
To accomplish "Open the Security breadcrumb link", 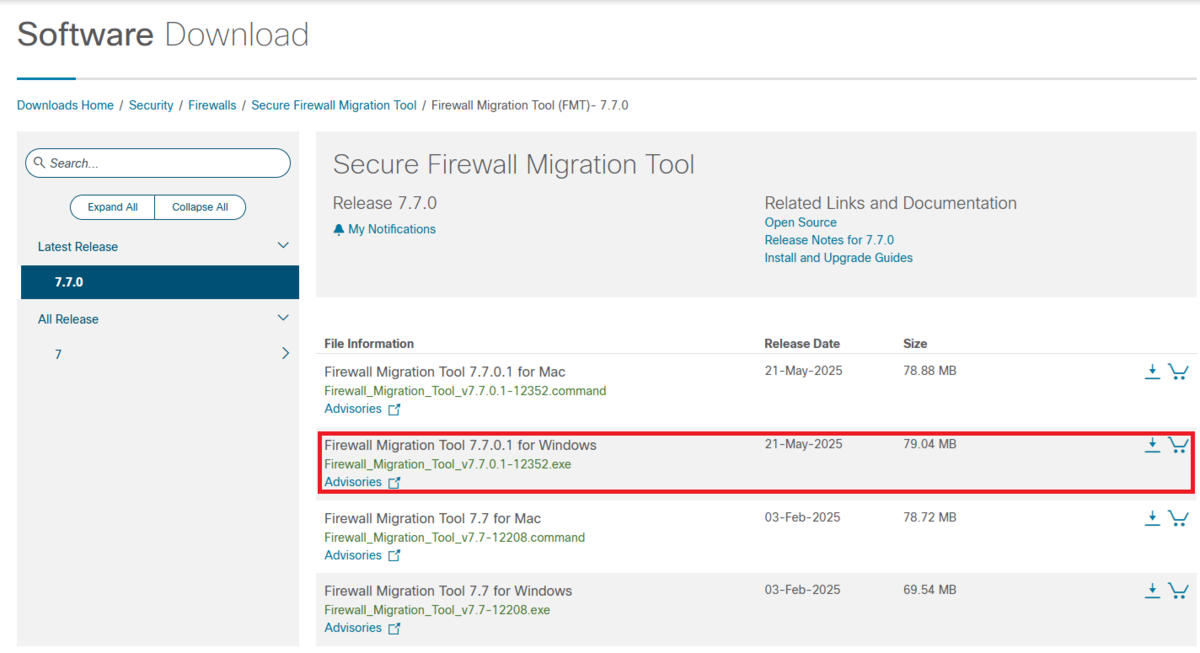I will point(151,105).
